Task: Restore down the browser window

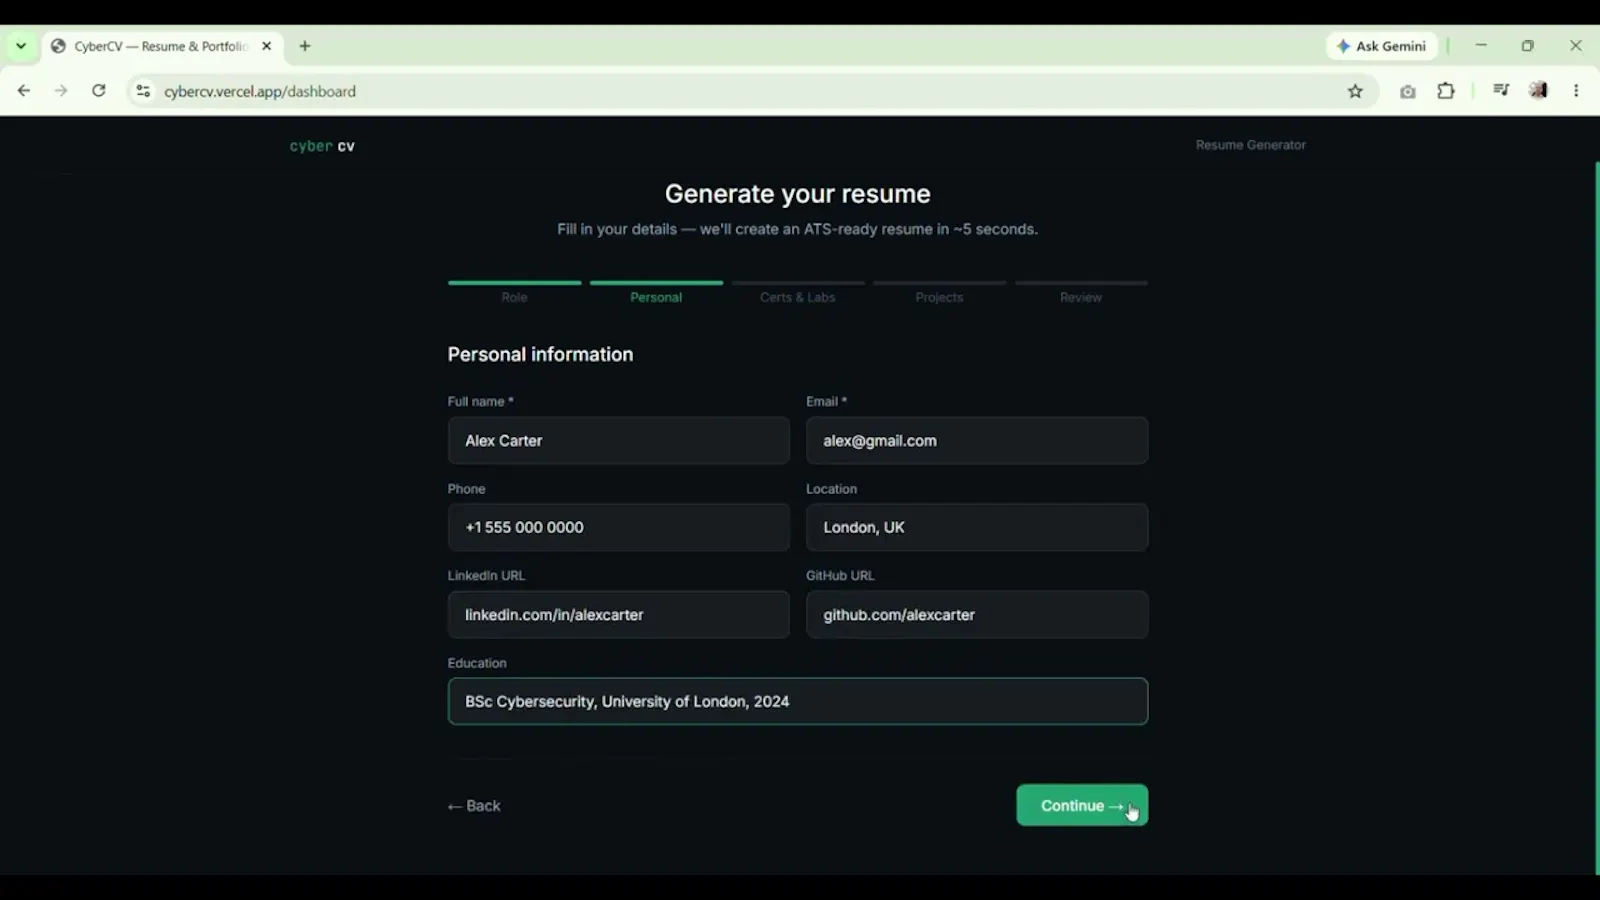Action: [x=1528, y=46]
